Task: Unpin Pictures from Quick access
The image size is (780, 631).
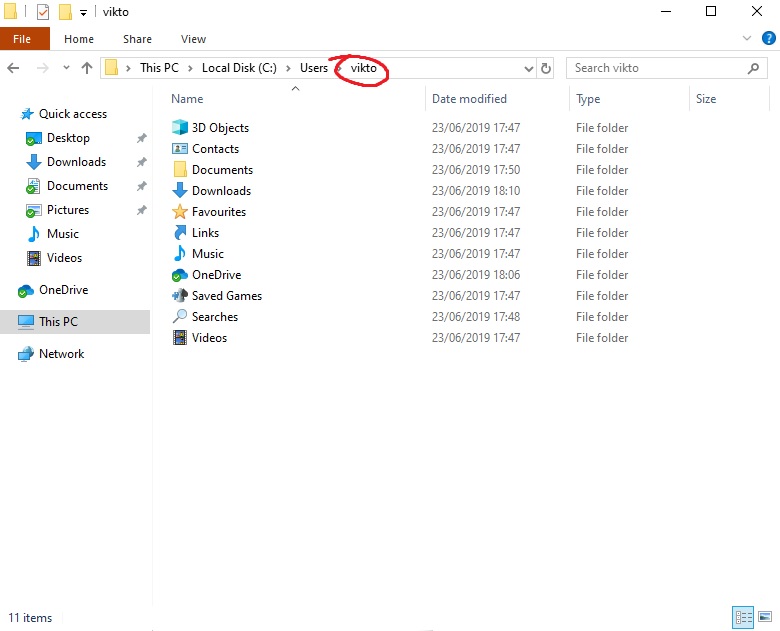Action: (x=142, y=210)
